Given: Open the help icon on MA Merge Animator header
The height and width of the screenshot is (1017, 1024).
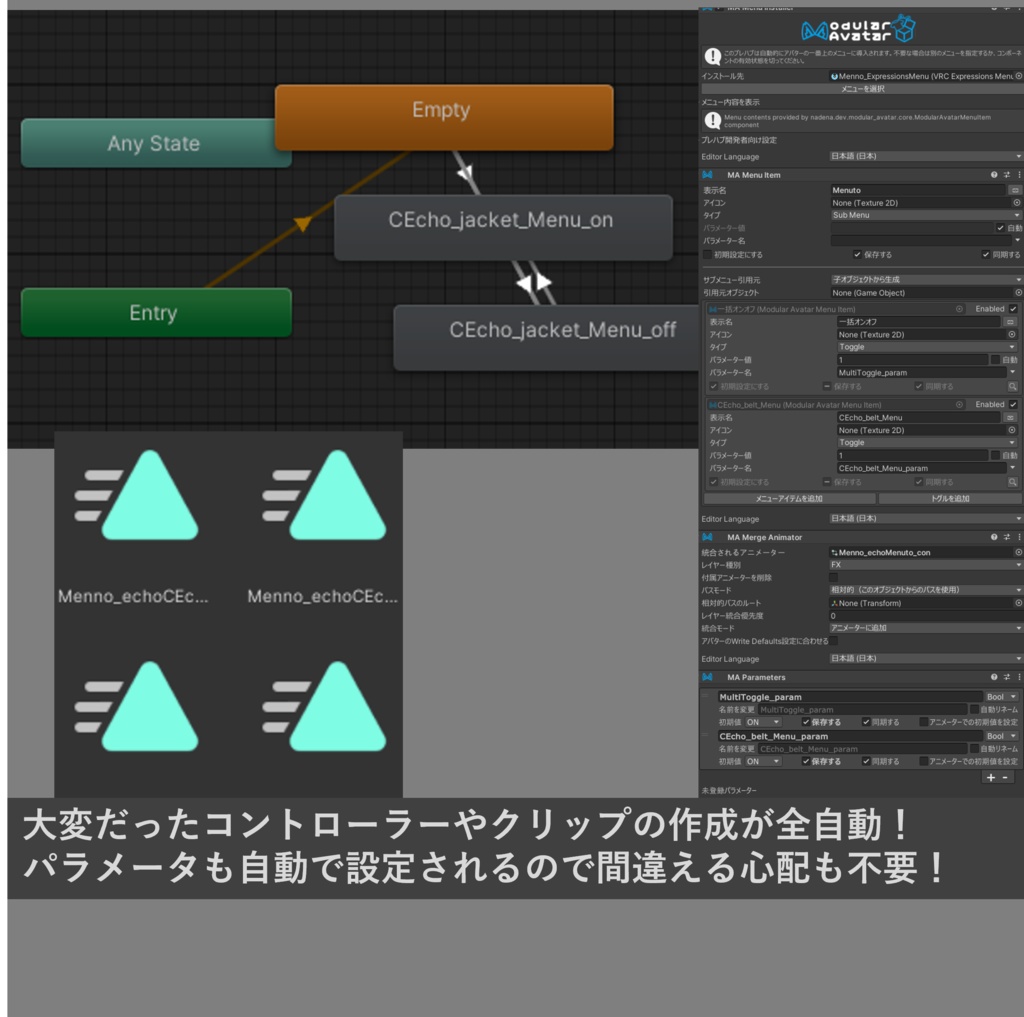Looking at the screenshot, I should pos(996,537).
